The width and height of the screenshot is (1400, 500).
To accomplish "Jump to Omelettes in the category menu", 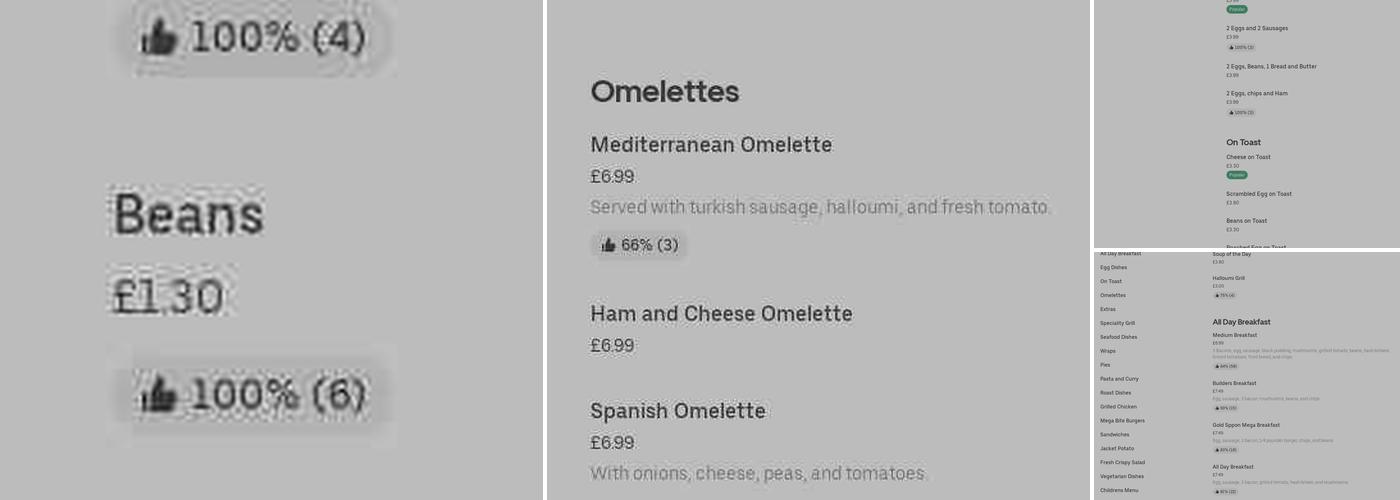I will coord(1113,295).
